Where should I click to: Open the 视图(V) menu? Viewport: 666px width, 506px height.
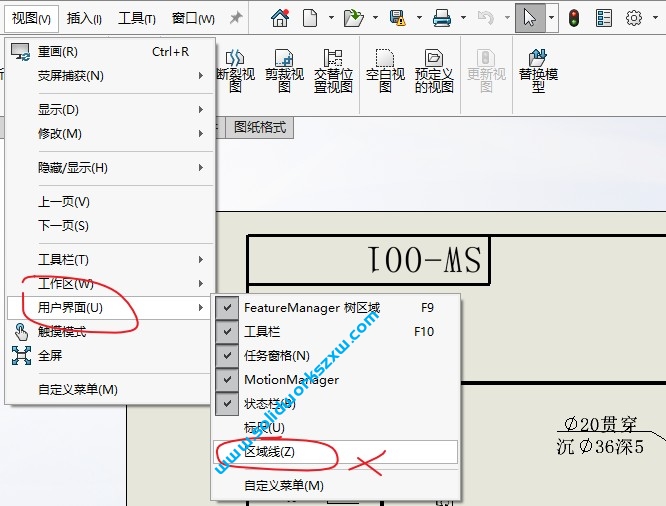pos(31,18)
